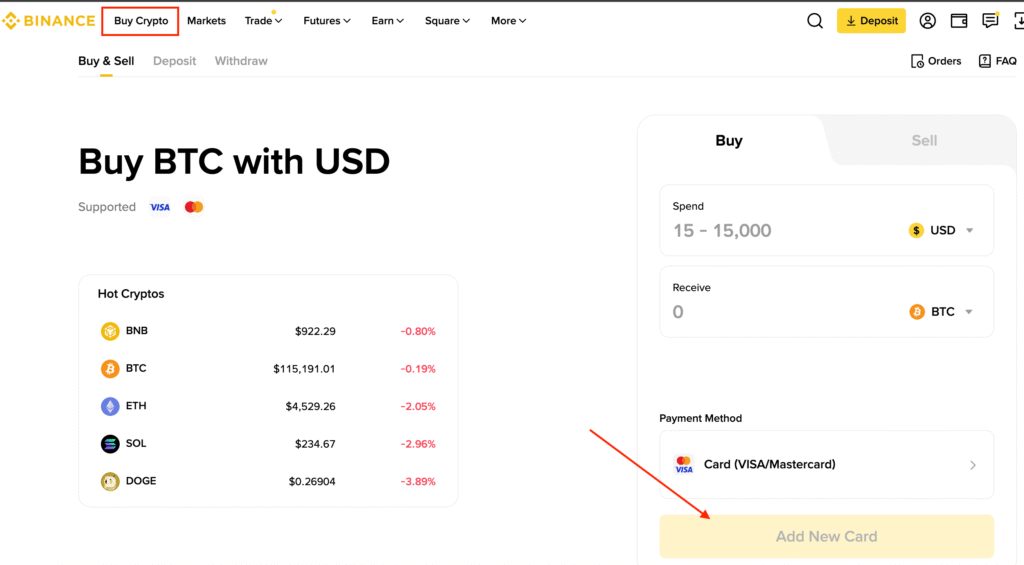The width and height of the screenshot is (1024, 565).
Task: Select the ETH row name
Action: tap(136, 406)
